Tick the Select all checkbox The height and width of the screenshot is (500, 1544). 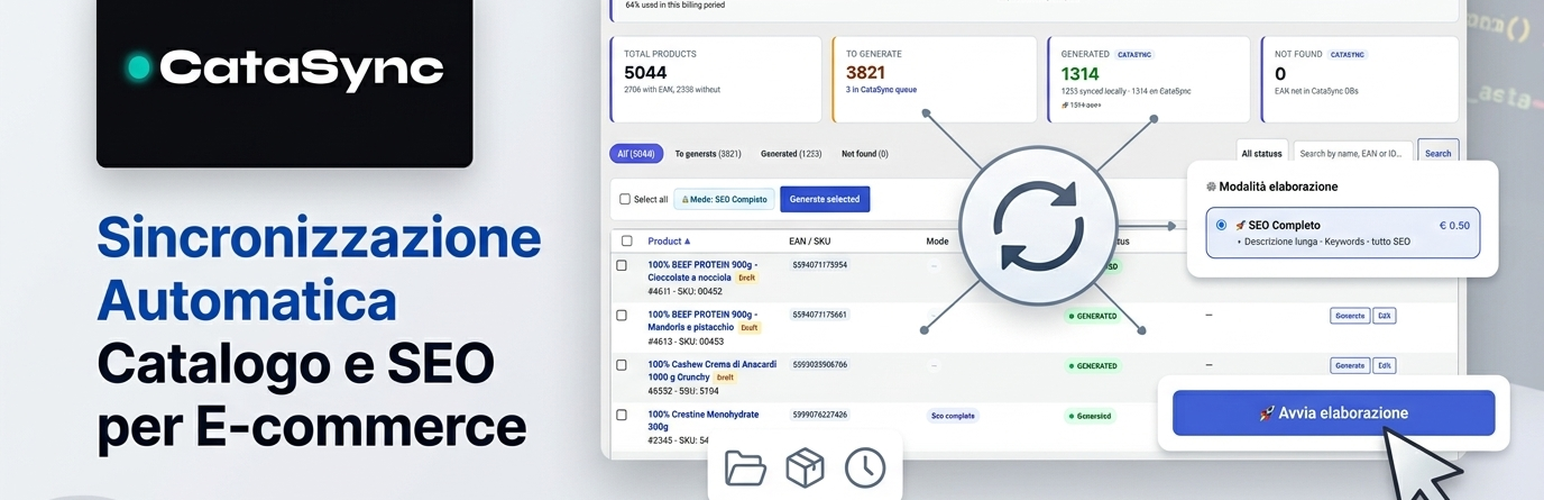pyautogui.click(x=625, y=199)
